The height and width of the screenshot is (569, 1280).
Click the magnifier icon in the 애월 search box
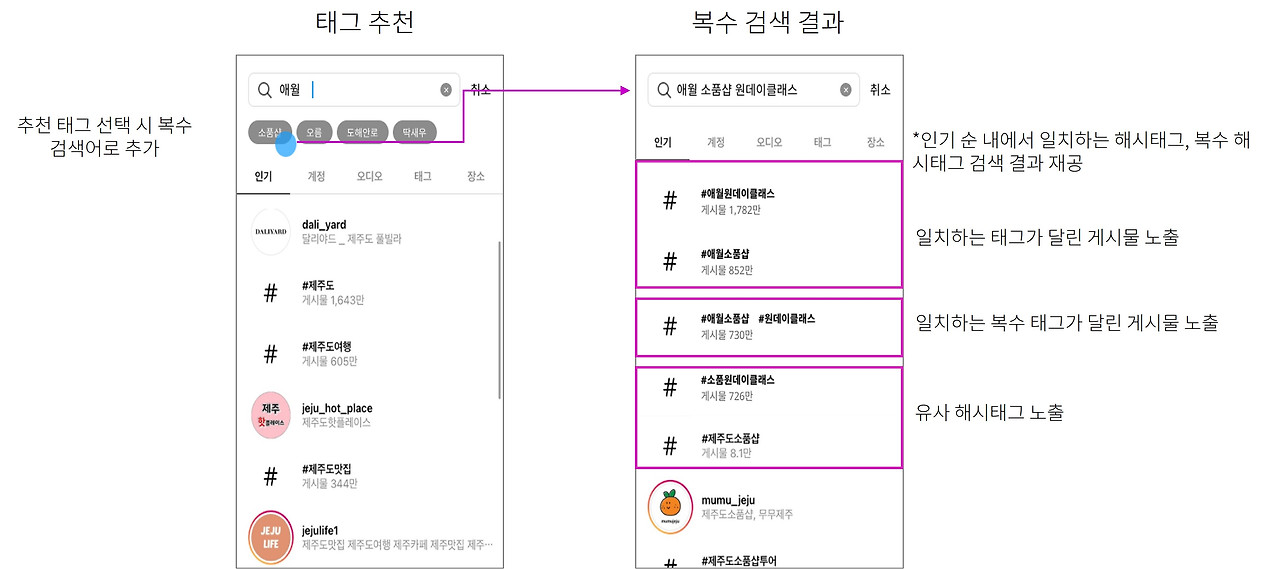coord(265,90)
